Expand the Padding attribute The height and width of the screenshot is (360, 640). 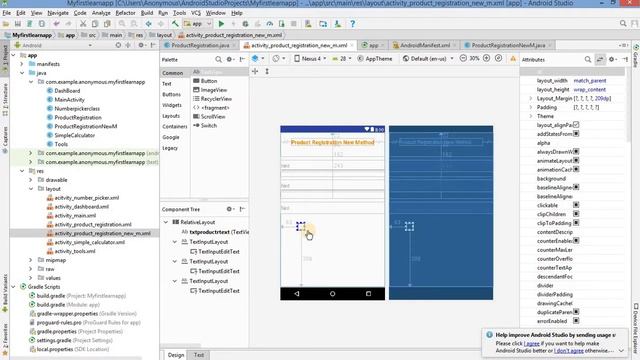click(531, 107)
